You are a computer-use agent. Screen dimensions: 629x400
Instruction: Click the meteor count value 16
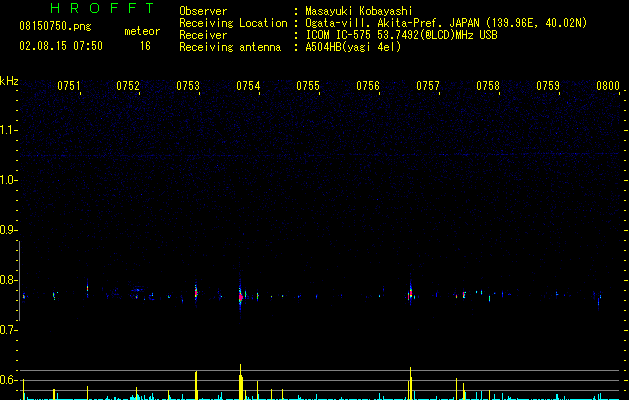(145, 46)
